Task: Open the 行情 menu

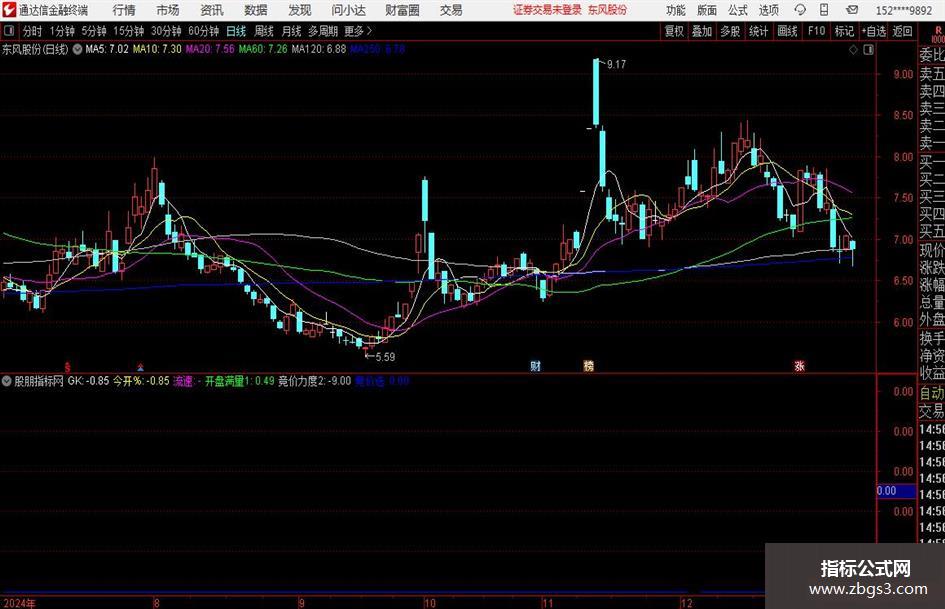Action: click(124, 10)
